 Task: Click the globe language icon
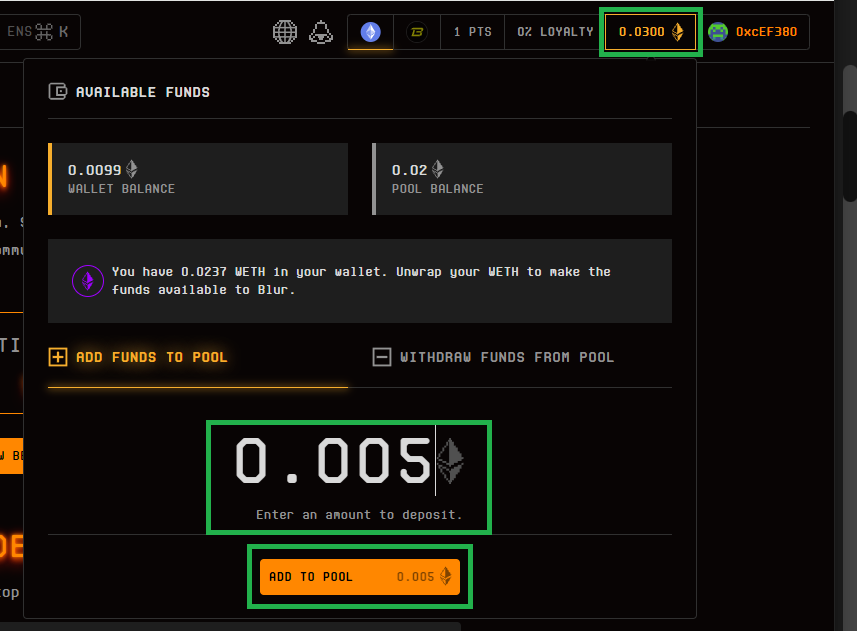click(285, 32)
